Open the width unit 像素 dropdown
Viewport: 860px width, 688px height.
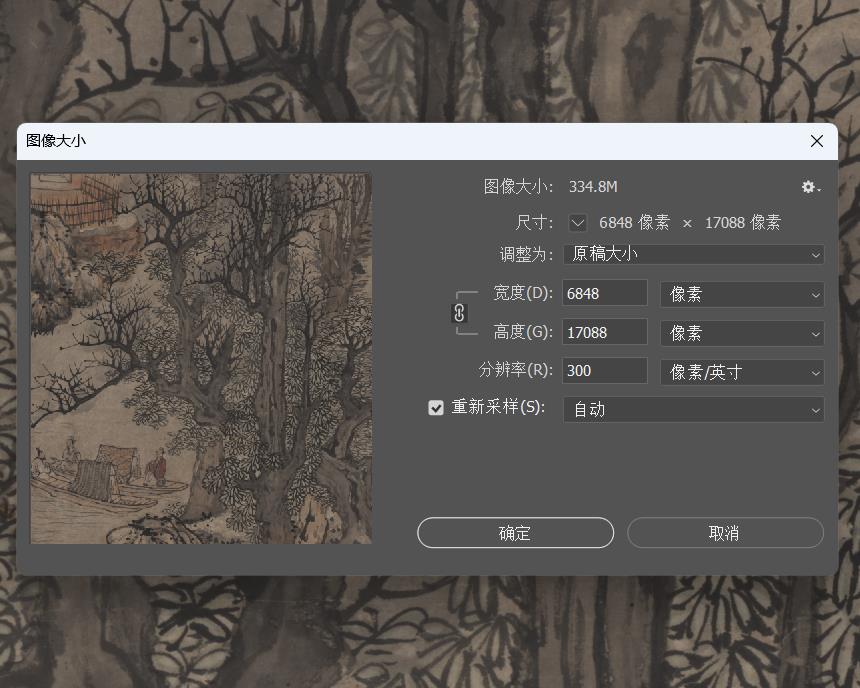pos(742,294)
